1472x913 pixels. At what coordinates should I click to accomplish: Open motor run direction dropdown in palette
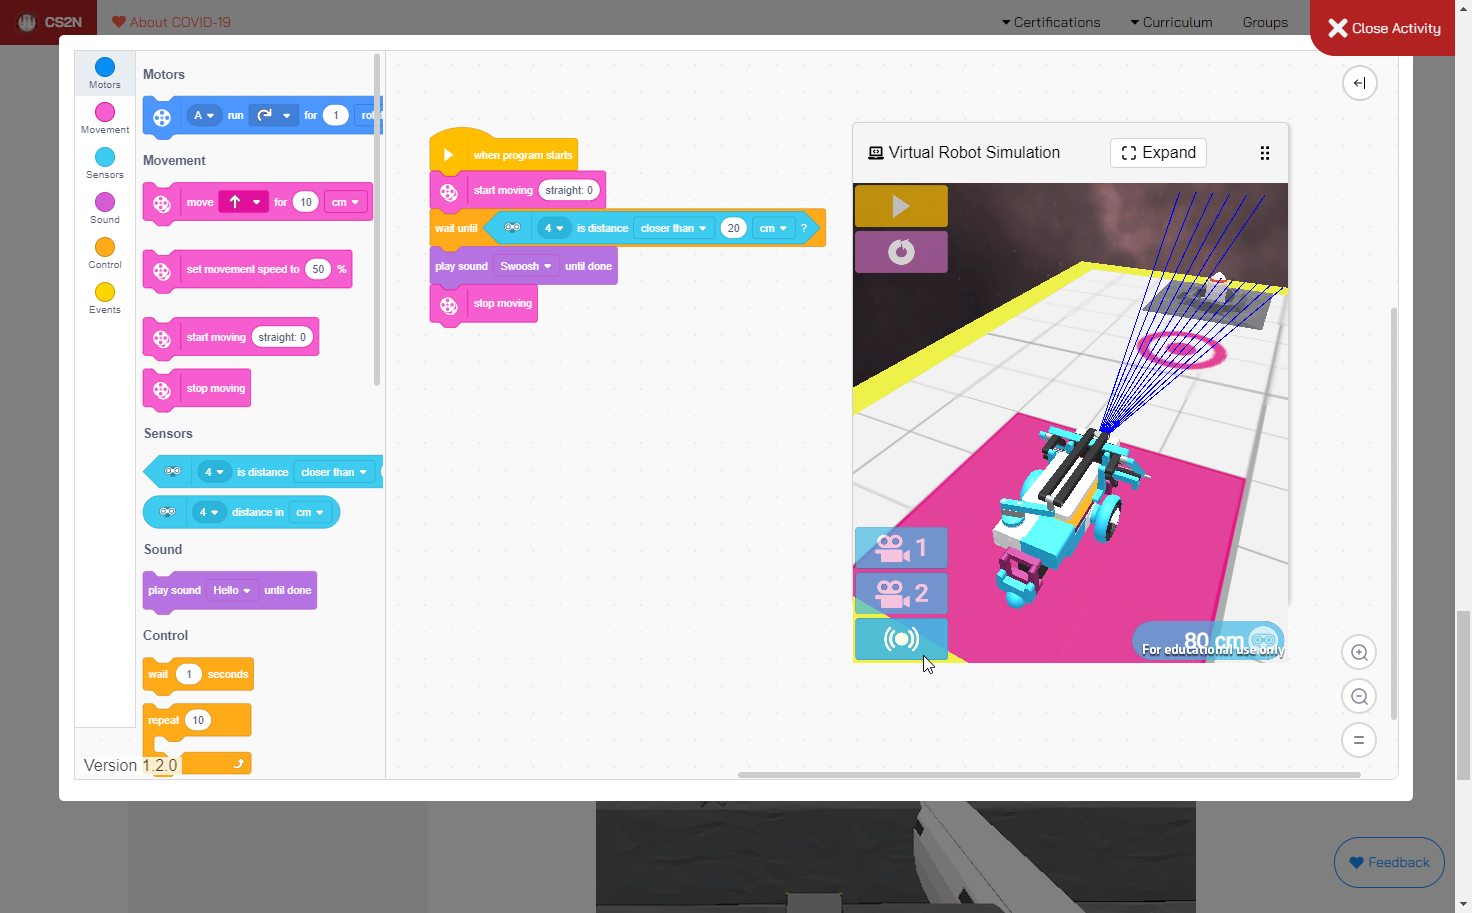coord(274,116)
